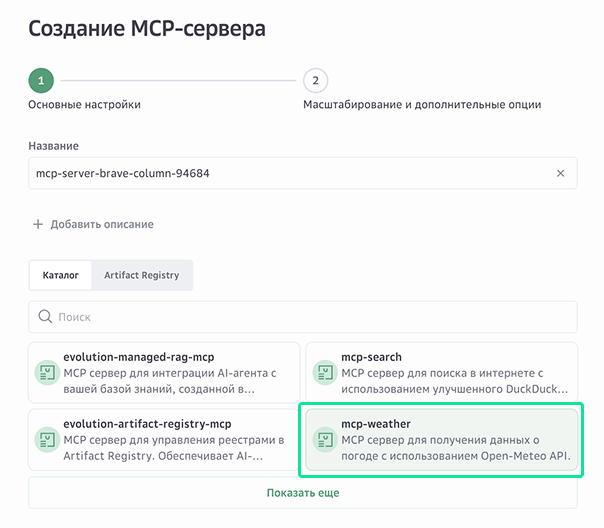Go to step 2 circle indicator
The width and height of the screenshot is (604, 528).
point(315,80)
